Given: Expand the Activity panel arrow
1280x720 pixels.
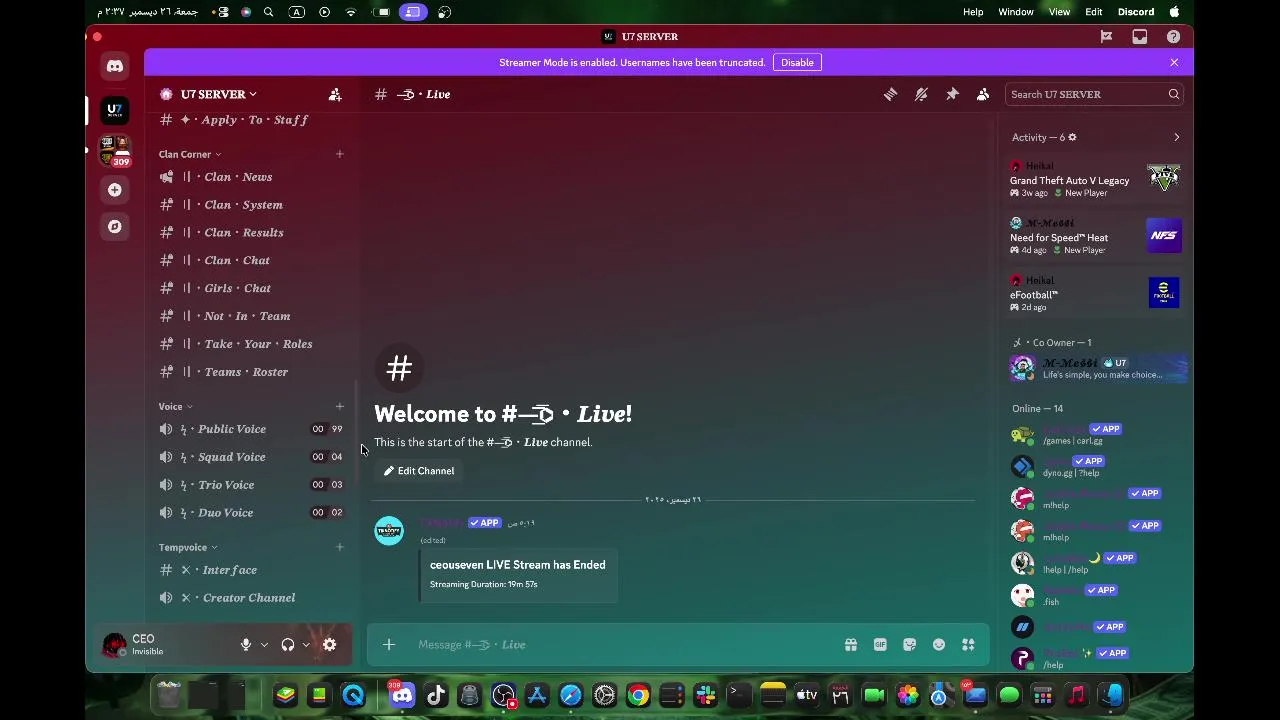Looking at the screenshot, I should (x=1176, y=137).
